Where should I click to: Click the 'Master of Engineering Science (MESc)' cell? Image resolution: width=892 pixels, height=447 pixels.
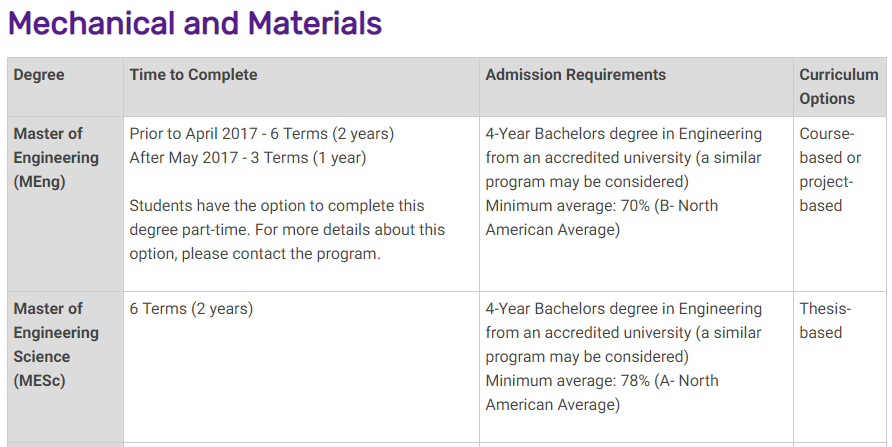point(56,345)
